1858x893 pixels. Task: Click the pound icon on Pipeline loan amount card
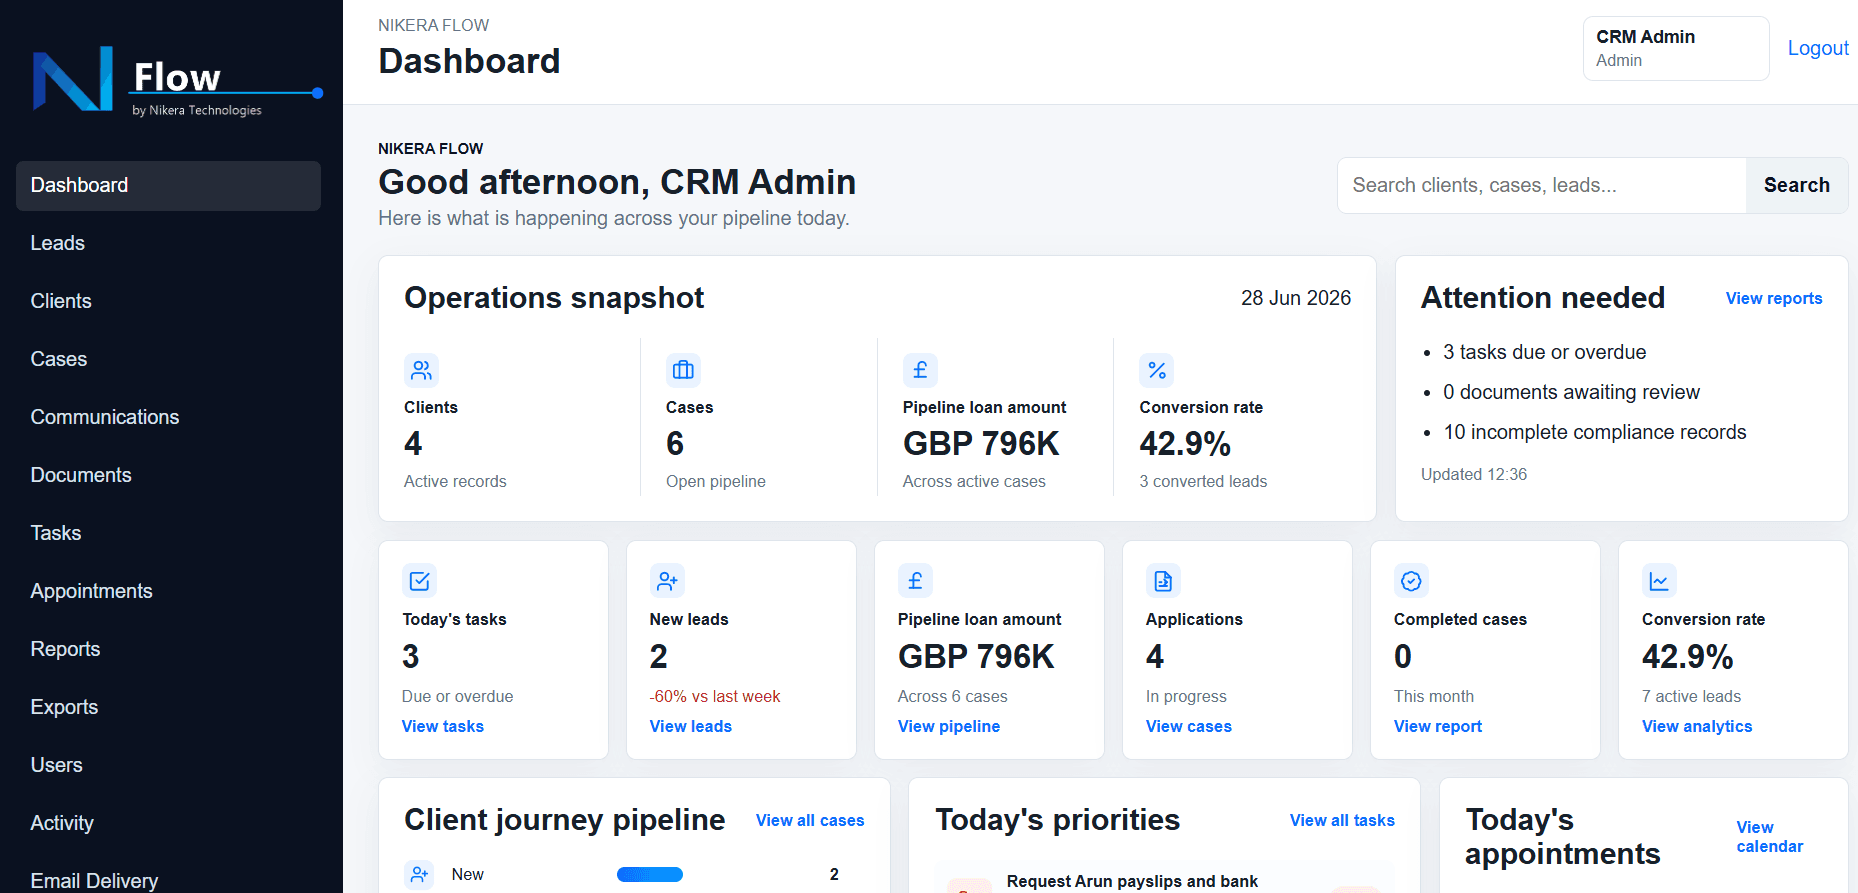point(915,581)
